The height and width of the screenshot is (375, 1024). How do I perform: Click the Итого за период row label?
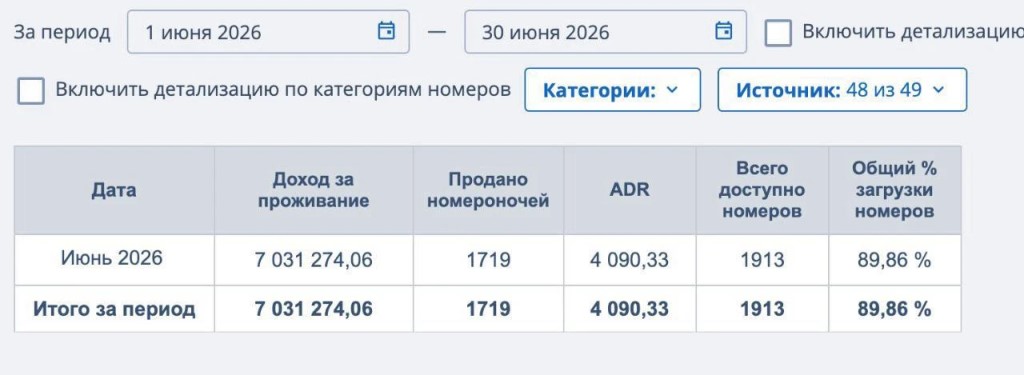(x=114, y=308)
